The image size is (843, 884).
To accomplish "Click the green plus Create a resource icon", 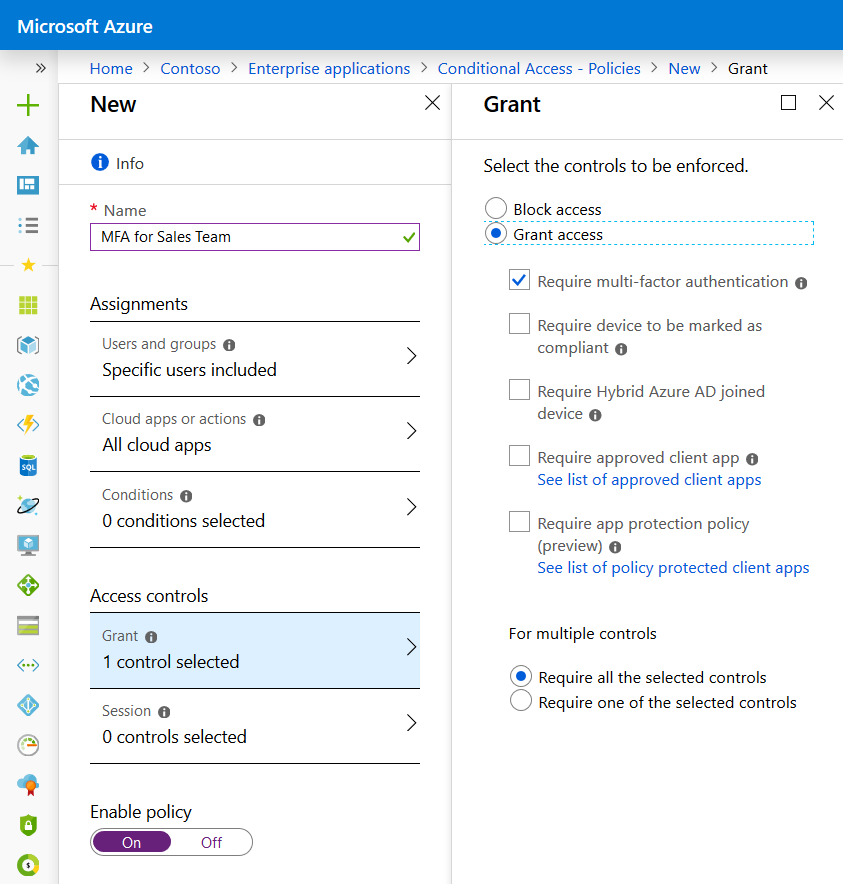I will [28, 105].
